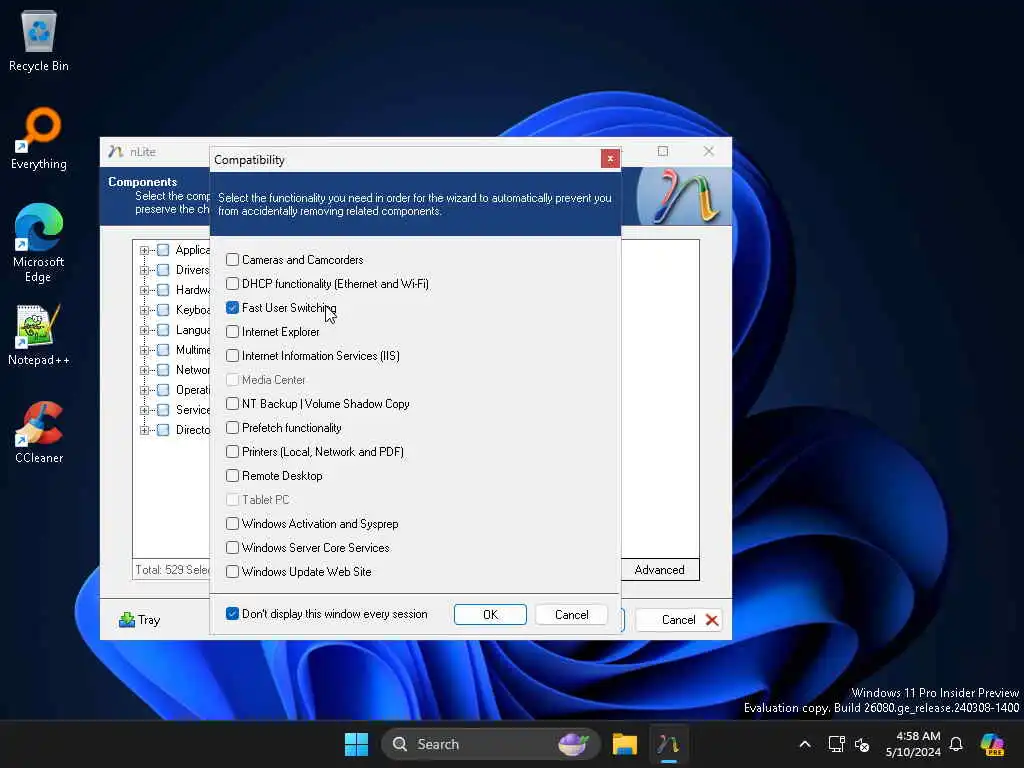The width and height of the screenshot is (1024, 768).
Task: Launch Microsoft Edge from the desktop
Action: (39, 243)
